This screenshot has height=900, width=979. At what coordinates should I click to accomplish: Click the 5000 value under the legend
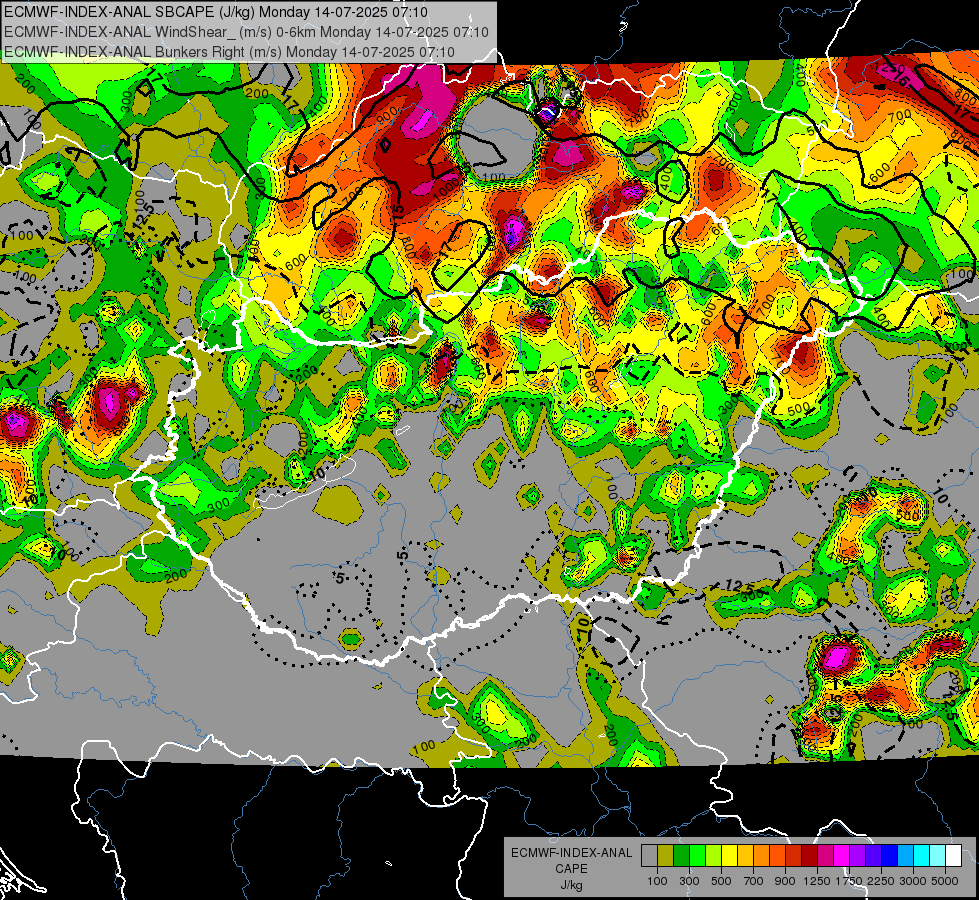coord(945,881)
